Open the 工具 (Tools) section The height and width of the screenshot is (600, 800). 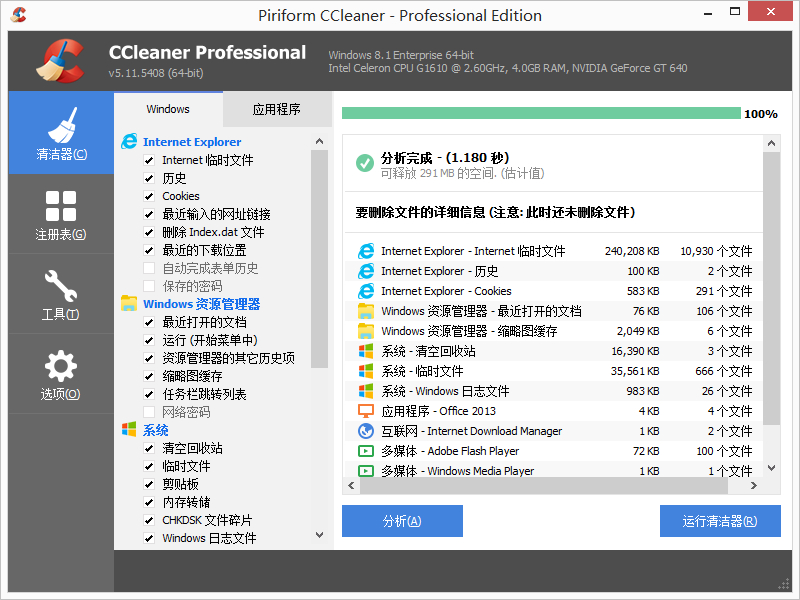point(61,294)
